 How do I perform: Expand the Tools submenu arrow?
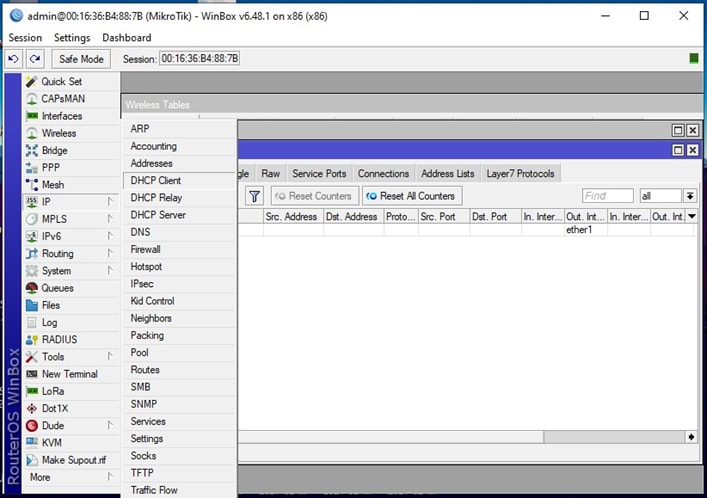[110, 356]
